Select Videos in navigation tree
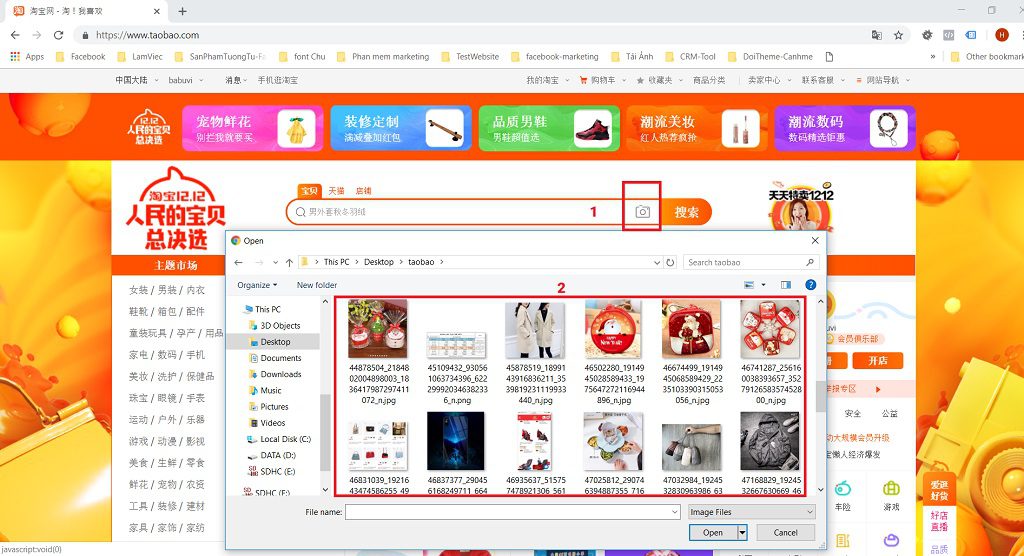This screenshot has height=556, width=1024. coord(272,423)
